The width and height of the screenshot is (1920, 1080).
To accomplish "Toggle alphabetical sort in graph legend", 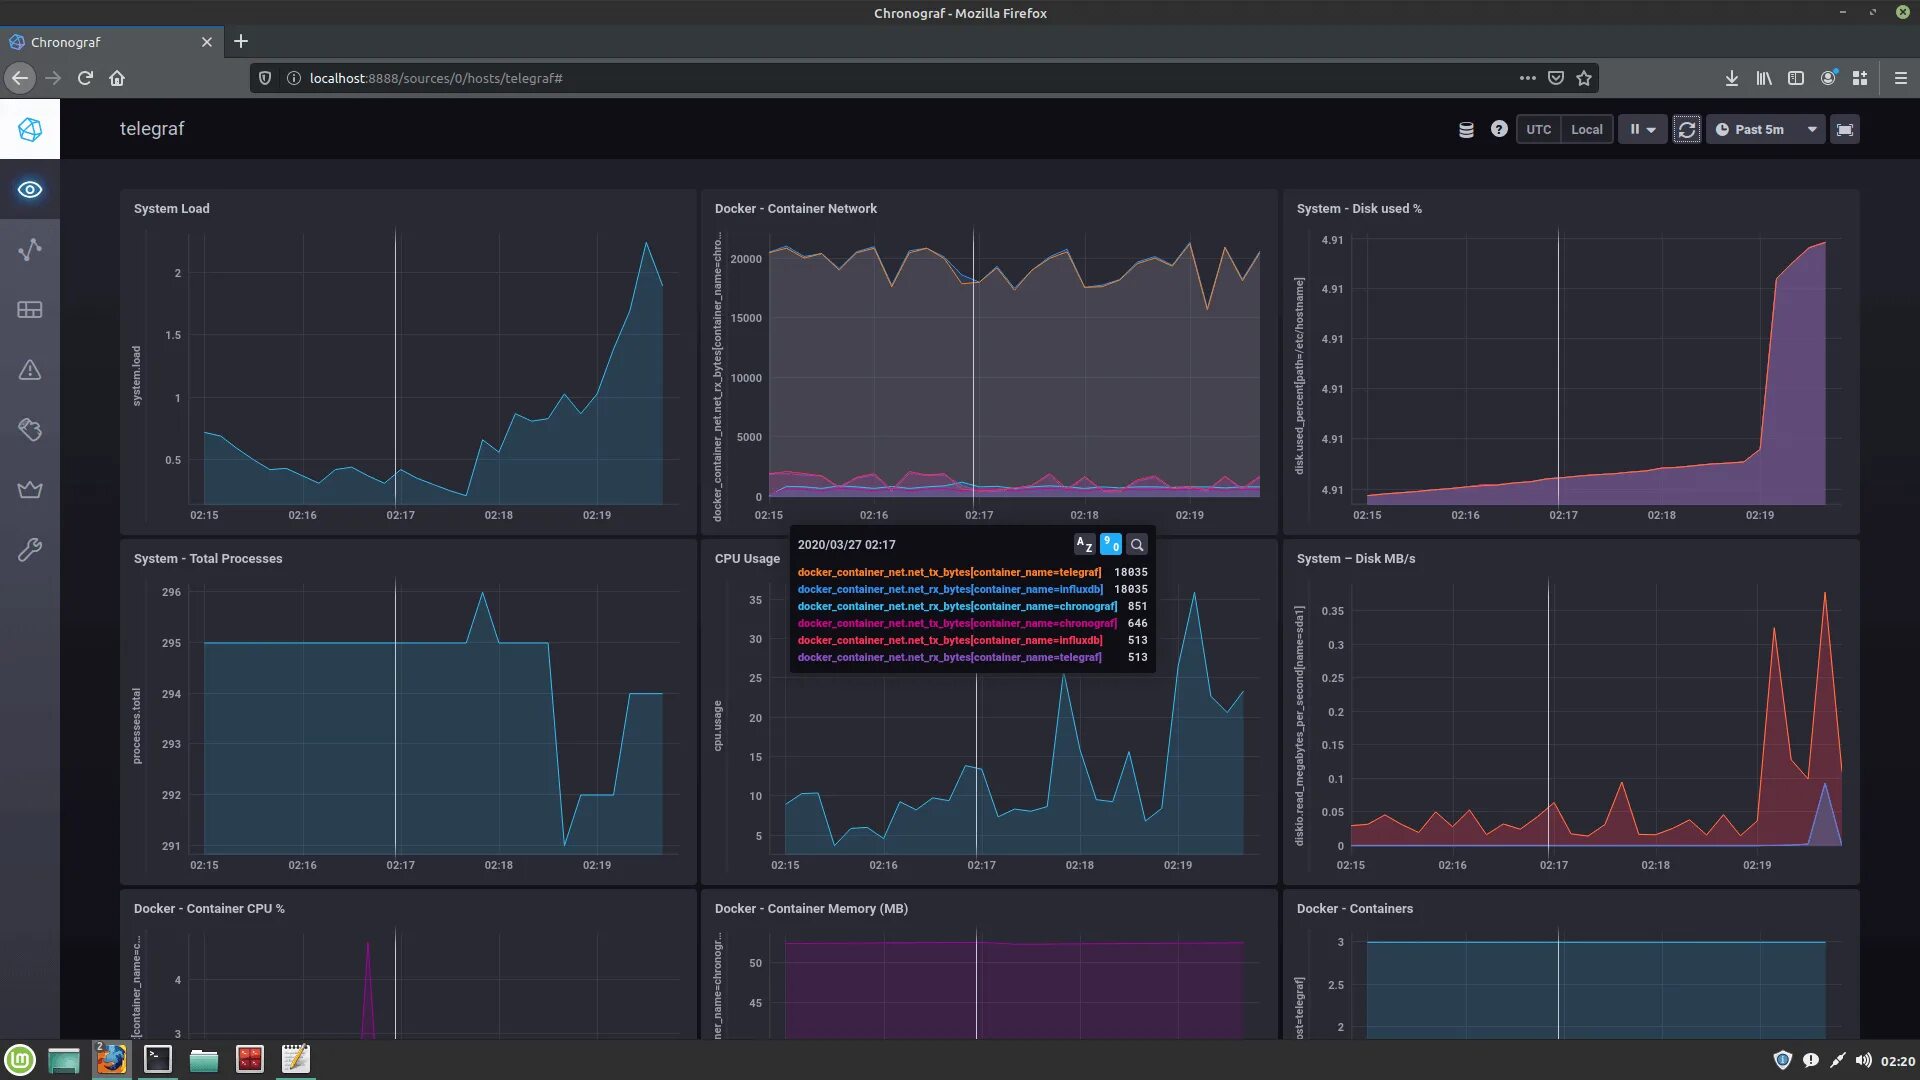I will 1084,545.
